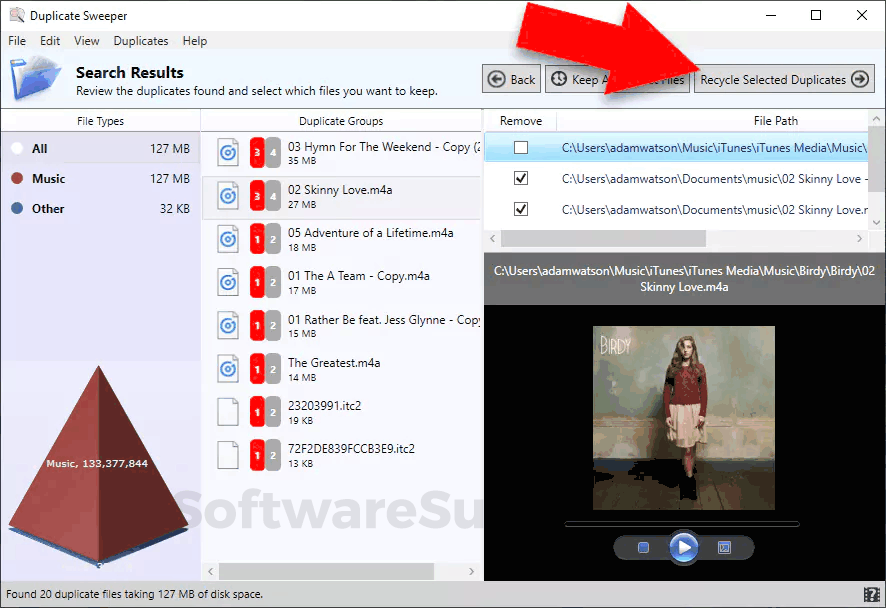Open the View menu
Image resolution: width=886 pixels, height=608 pixels.
(x=86, y=41)
